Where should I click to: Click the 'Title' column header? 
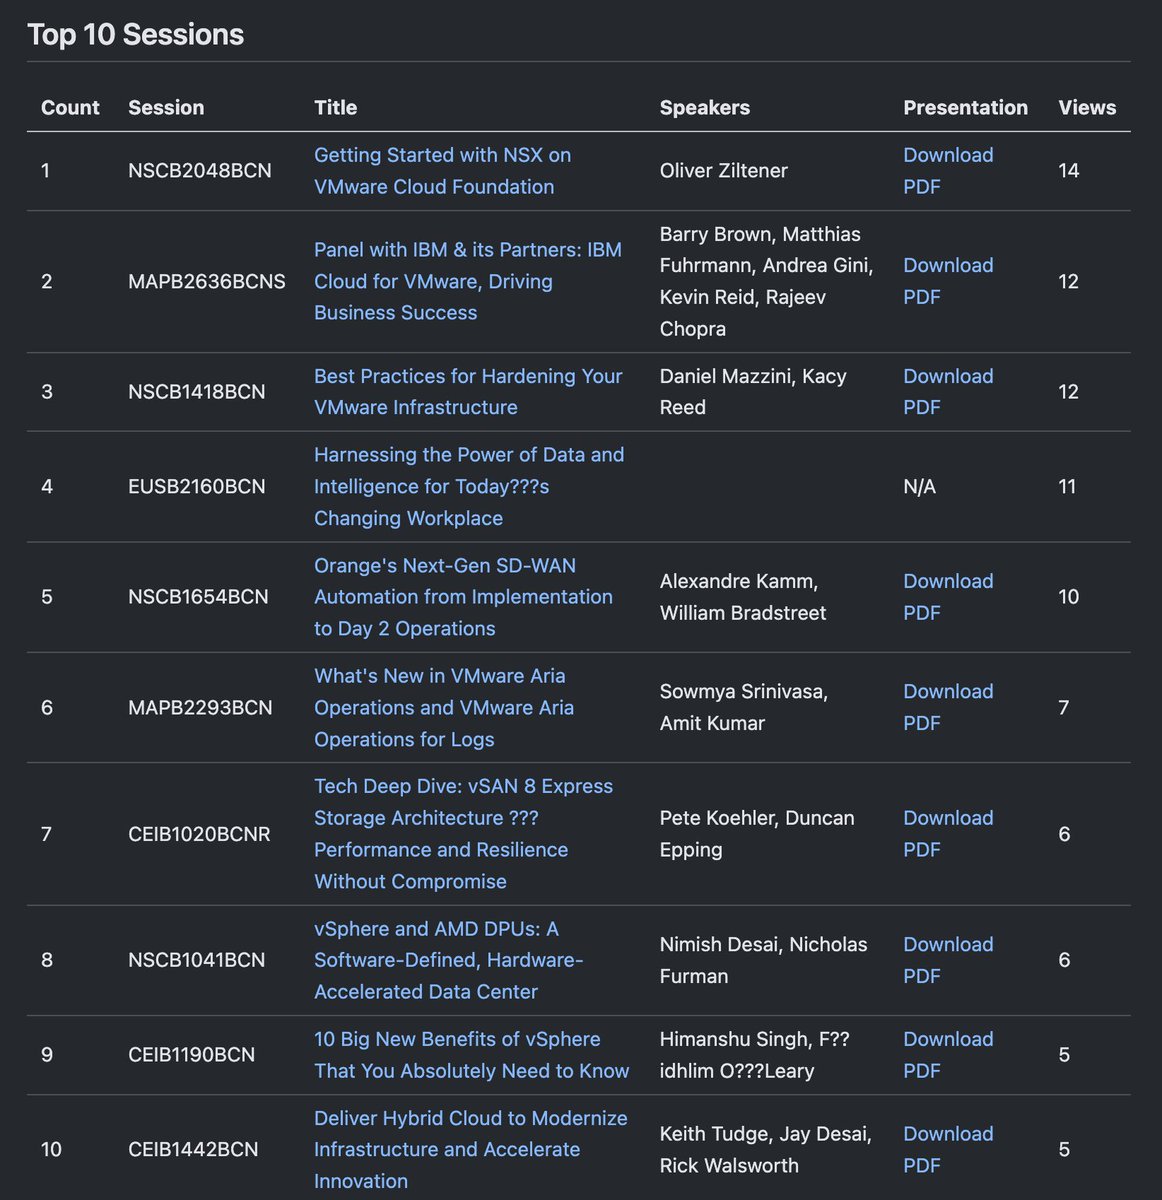tap(335, 107)
